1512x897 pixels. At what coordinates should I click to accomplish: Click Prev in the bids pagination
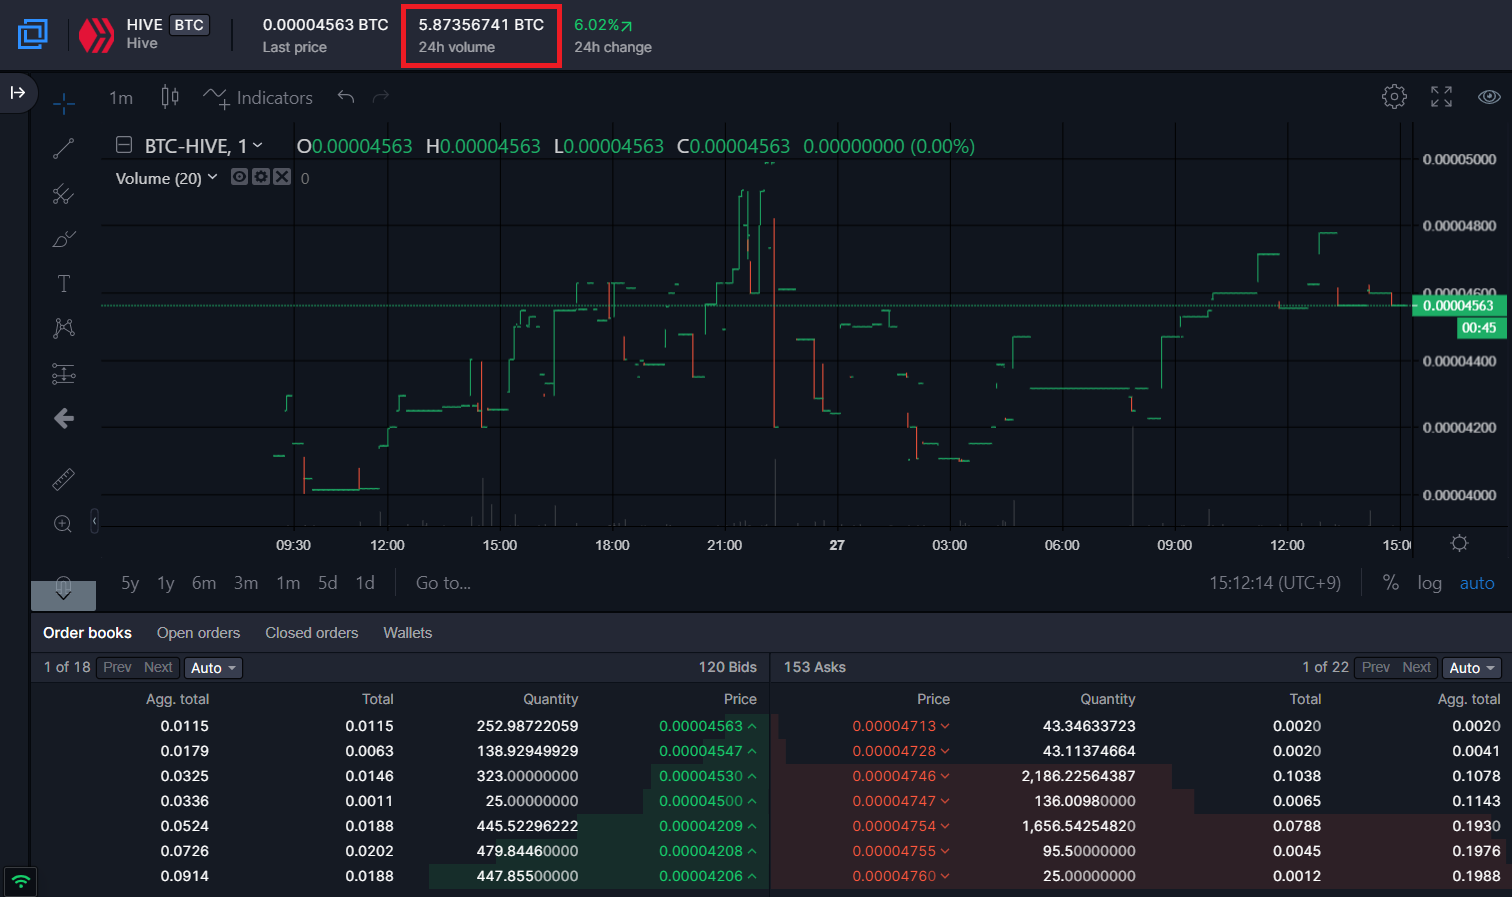(117, 667)
